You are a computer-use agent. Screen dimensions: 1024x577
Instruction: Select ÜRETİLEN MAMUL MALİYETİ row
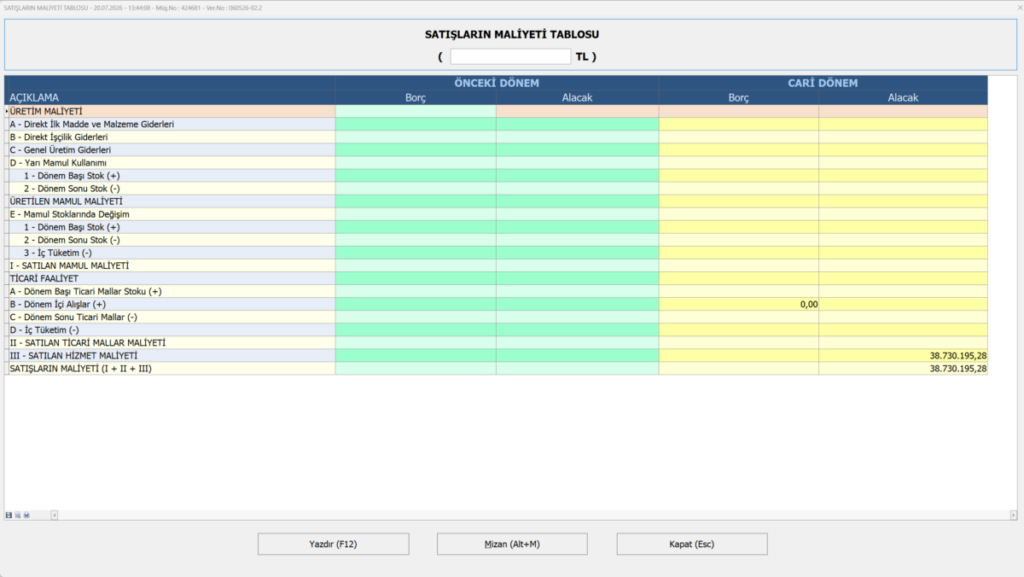pyautogui.click(x=496, y=201)
